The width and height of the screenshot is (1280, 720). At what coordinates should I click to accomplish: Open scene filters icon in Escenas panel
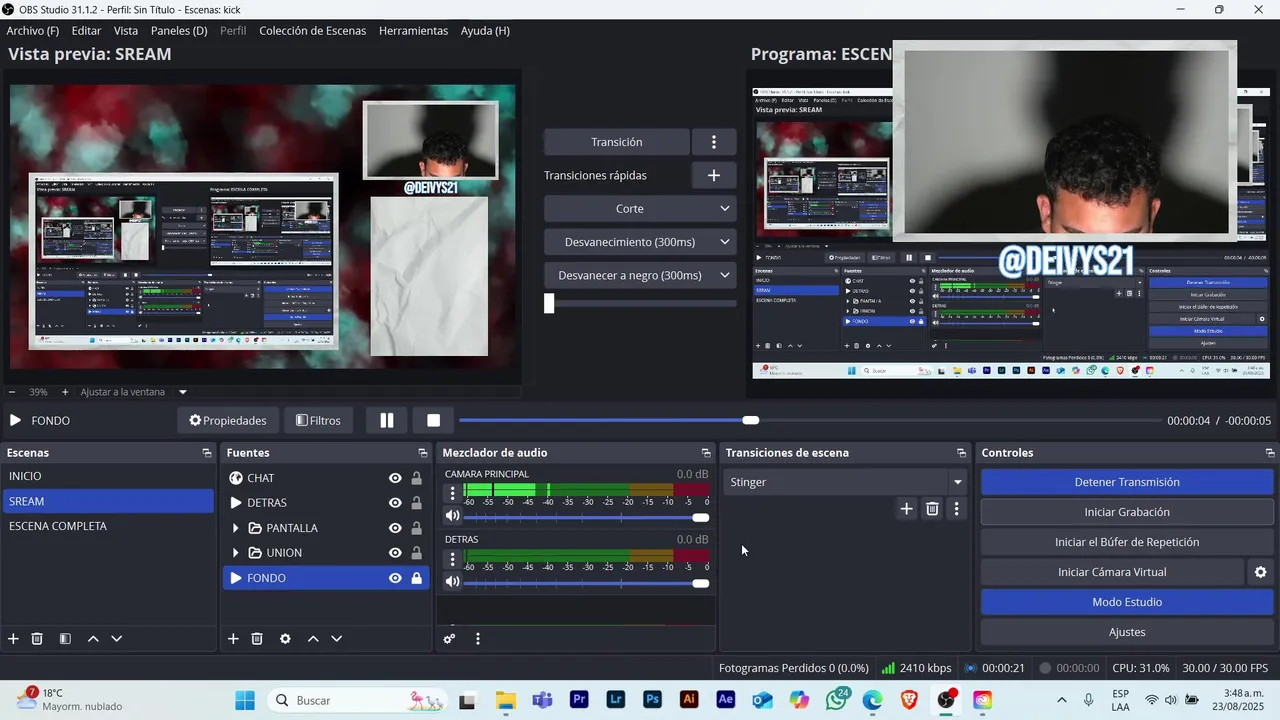click(x=65, y=639)
